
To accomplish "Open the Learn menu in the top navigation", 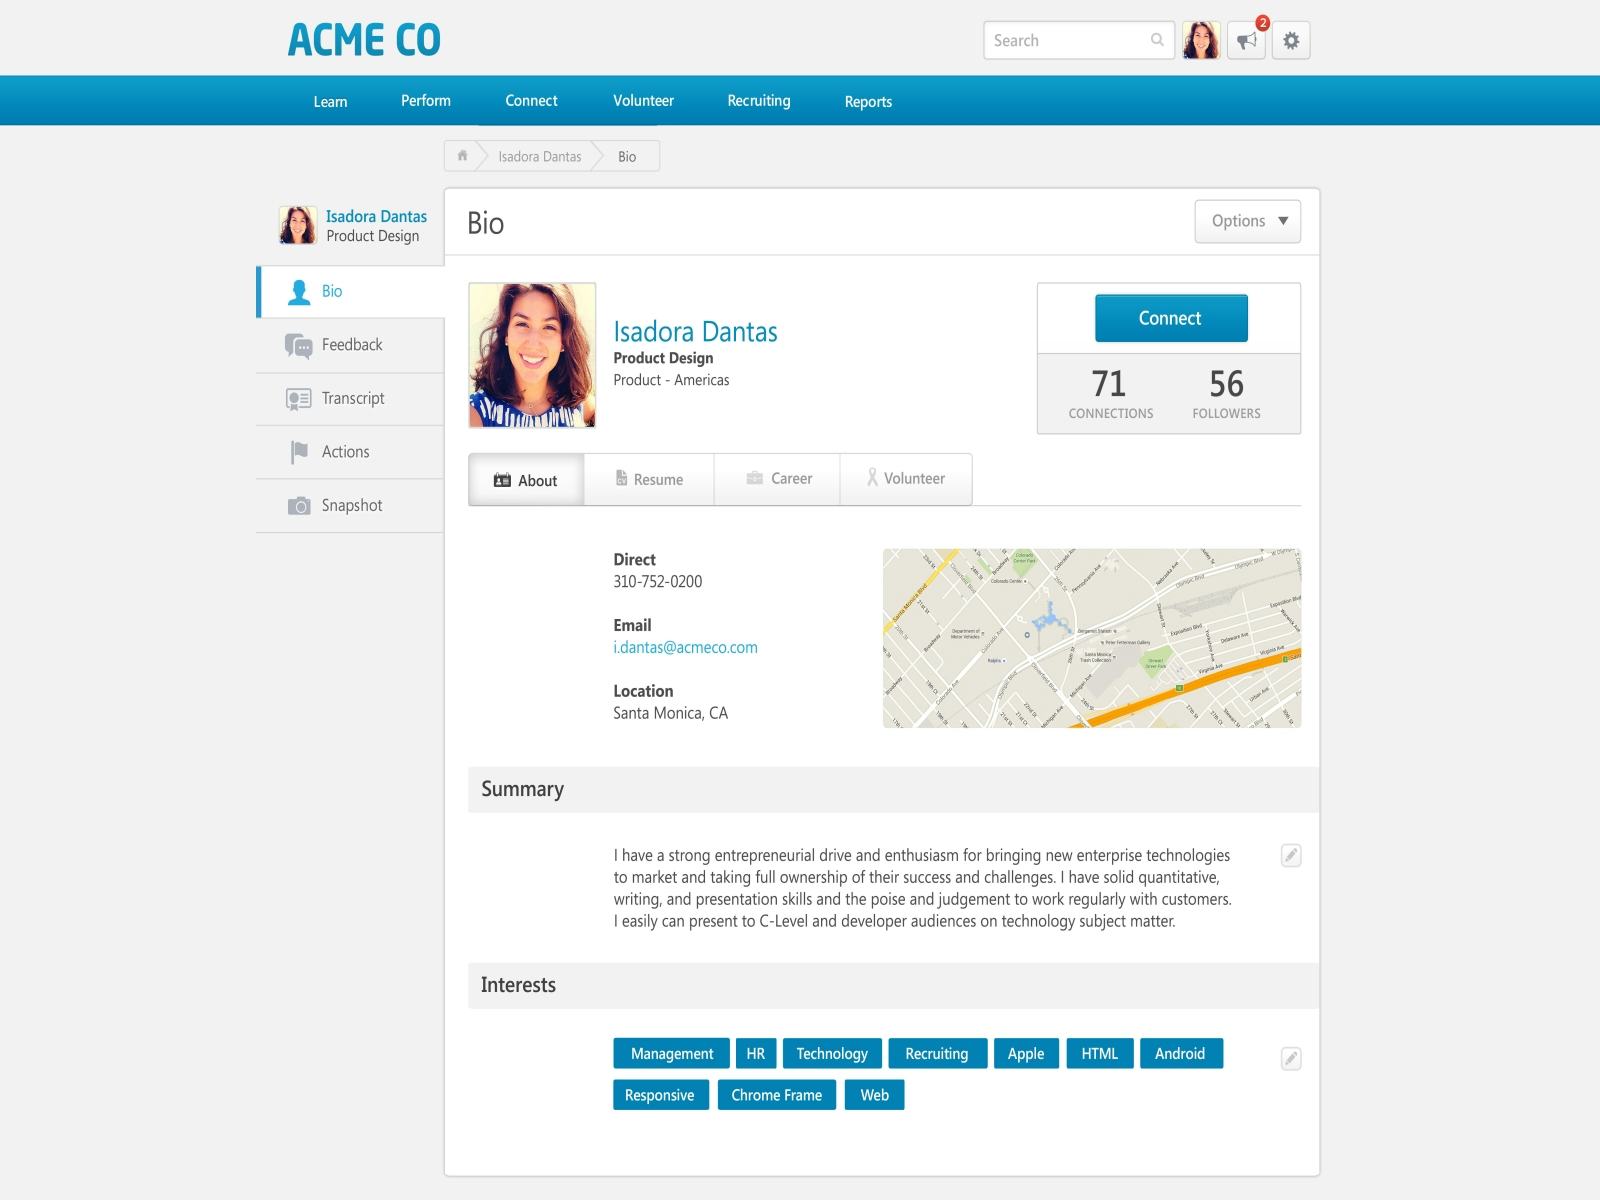I will pos(330,100).
